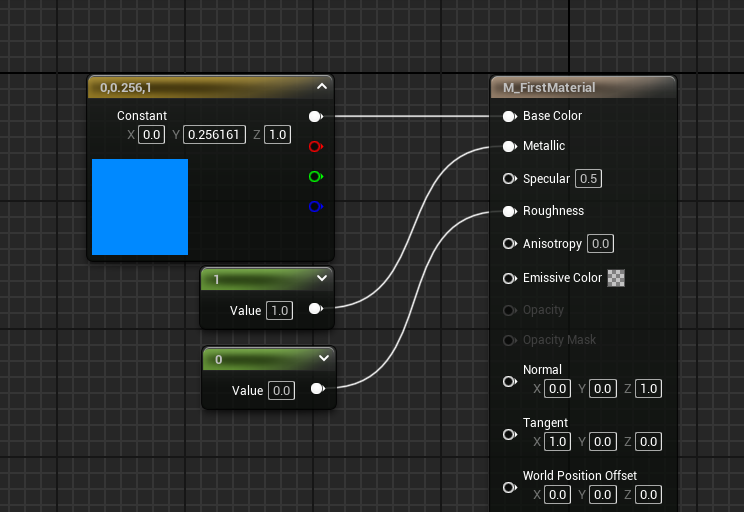Expand the node titled 0
Image resolution: width=744 pixels, height=512 pixels.
click(324, 358)
